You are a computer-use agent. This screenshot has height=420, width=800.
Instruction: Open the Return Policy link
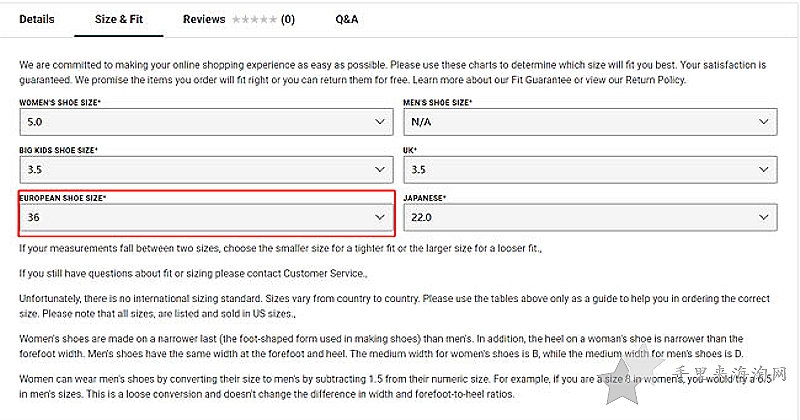pos(655,80)
